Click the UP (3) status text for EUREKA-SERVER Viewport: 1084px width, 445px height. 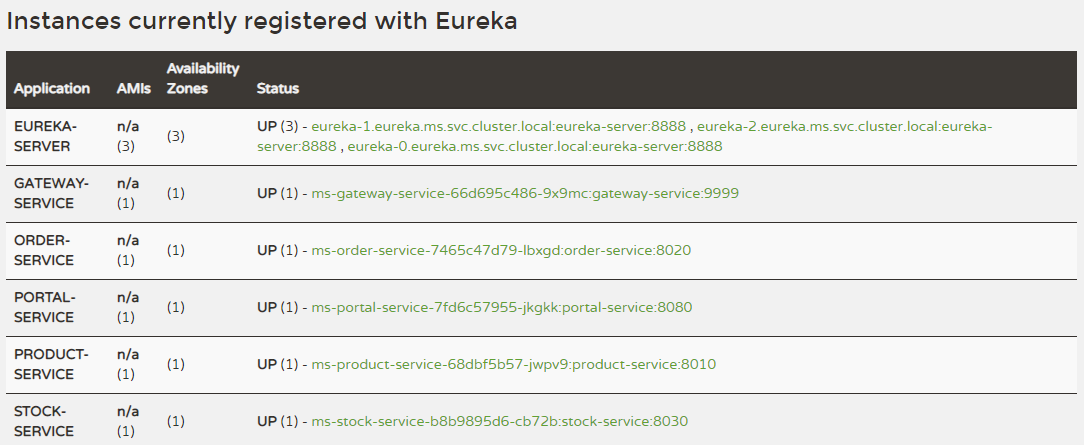[x=277, y=126]
